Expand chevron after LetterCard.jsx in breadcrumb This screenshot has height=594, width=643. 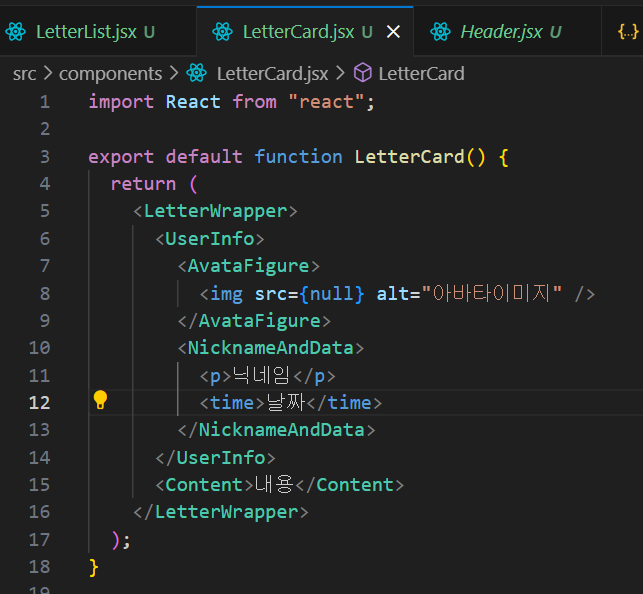(340, 74)
